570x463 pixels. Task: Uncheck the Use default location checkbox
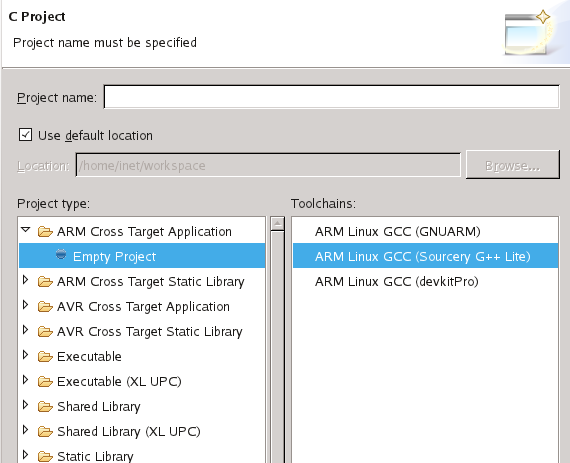(x=25, y=135)
